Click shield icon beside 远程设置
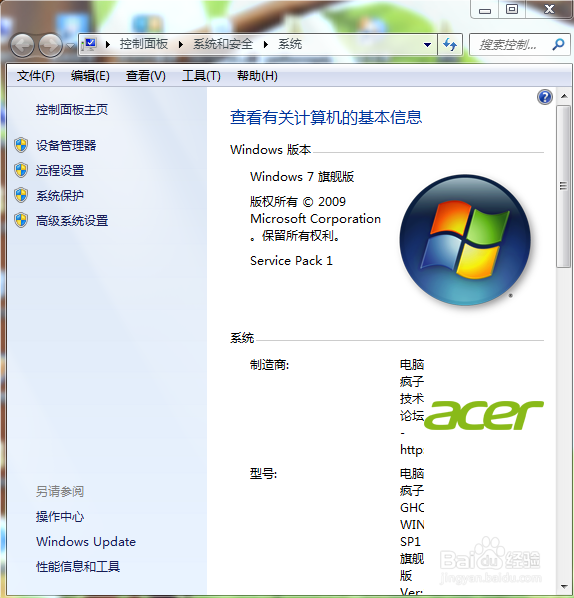Screen dimensions: 574x598 pos(21,170)
